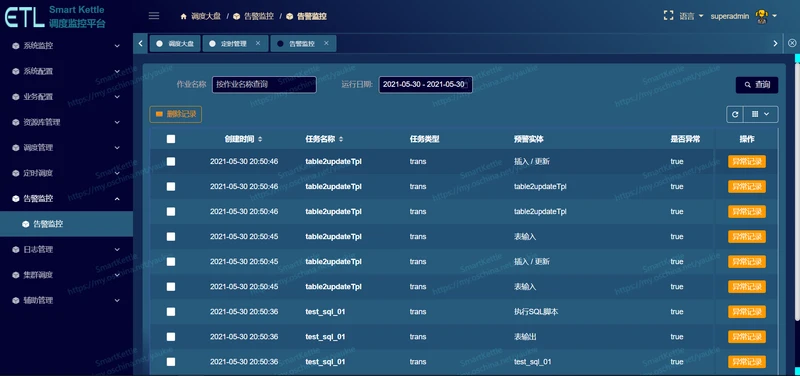Click the circled X close-all-tabs icon
Viewport: 800px width, 376px height.
(792, 43)
